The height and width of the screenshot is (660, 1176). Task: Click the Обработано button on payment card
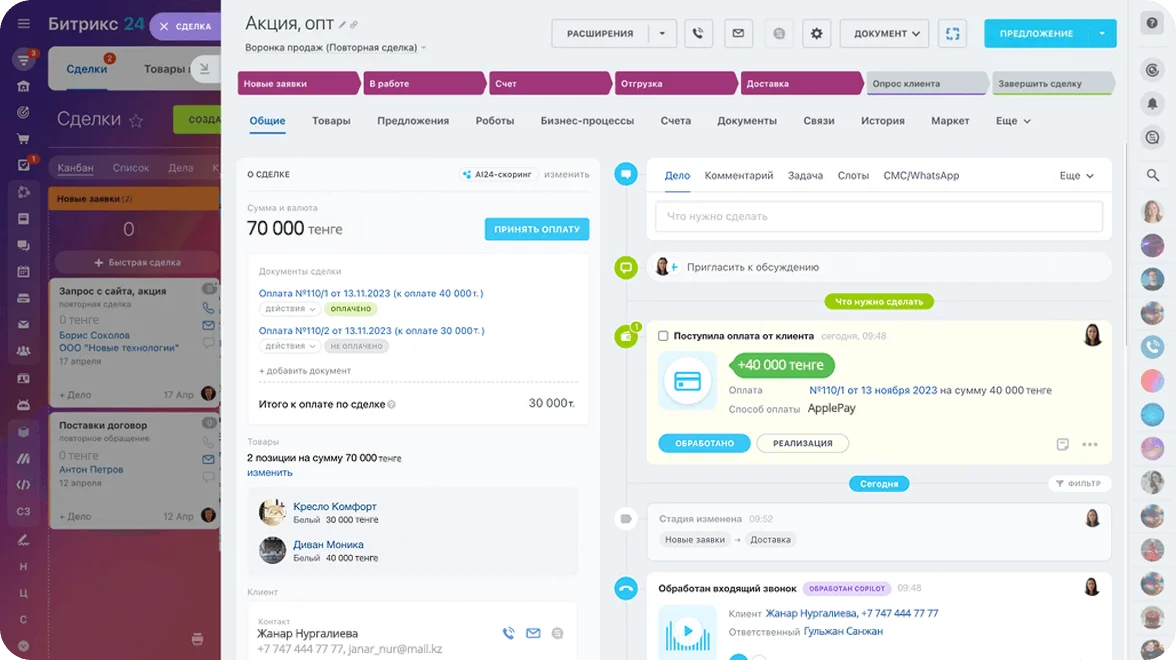(704, 443)
